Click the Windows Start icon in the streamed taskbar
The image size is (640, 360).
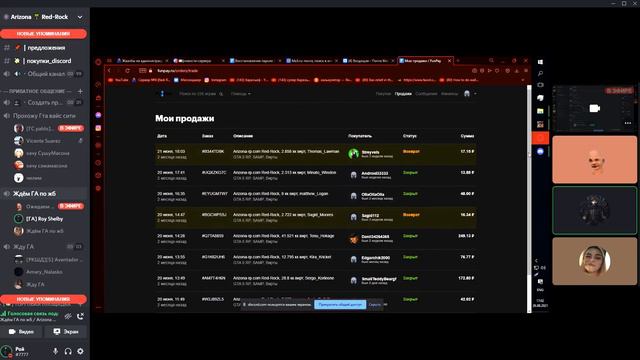(540, 62)
